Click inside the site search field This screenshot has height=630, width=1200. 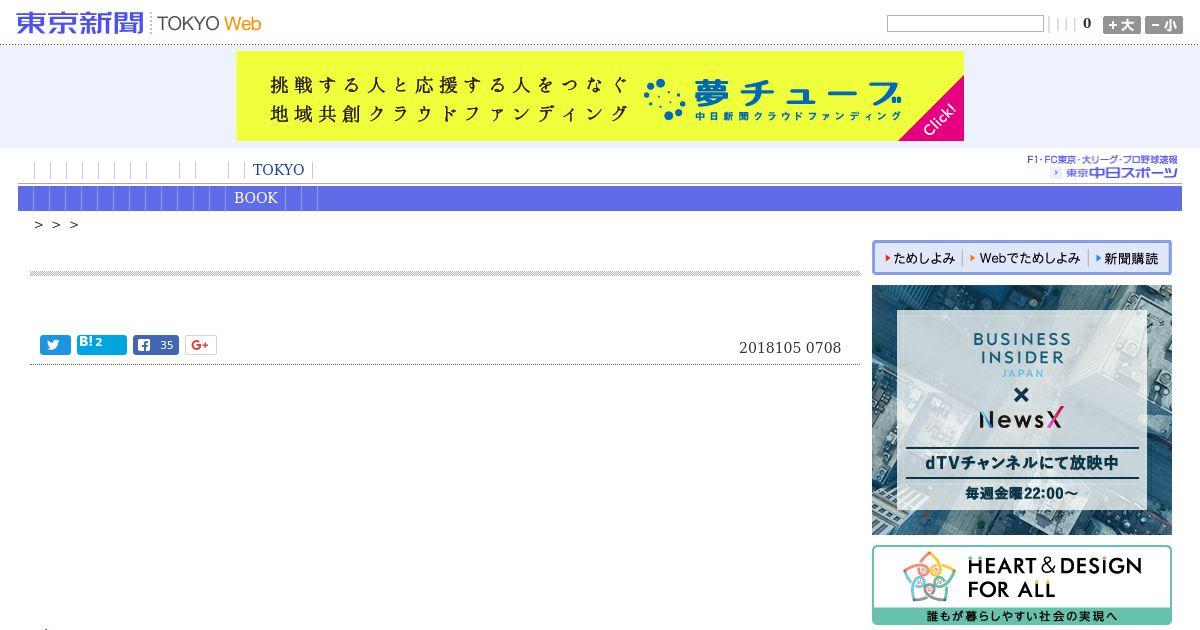point(965,24)
